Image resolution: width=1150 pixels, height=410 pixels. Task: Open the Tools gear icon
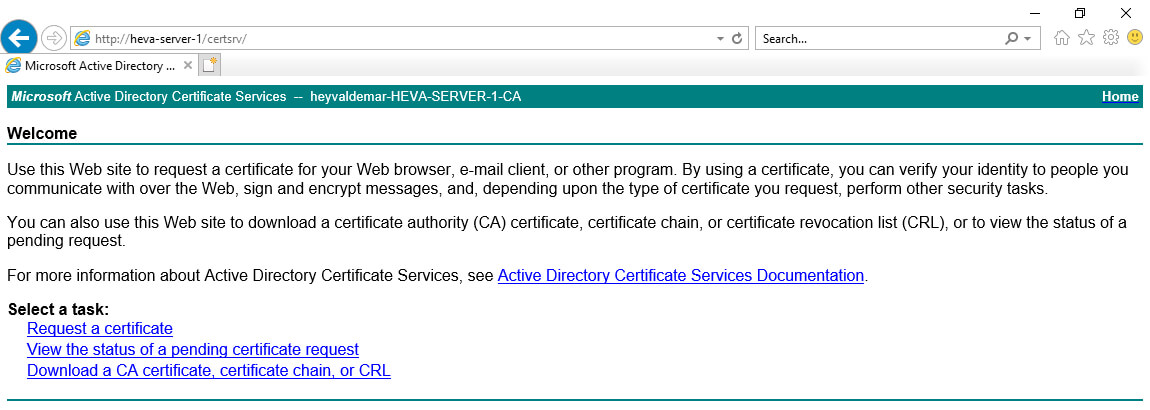click(1111, 37)
